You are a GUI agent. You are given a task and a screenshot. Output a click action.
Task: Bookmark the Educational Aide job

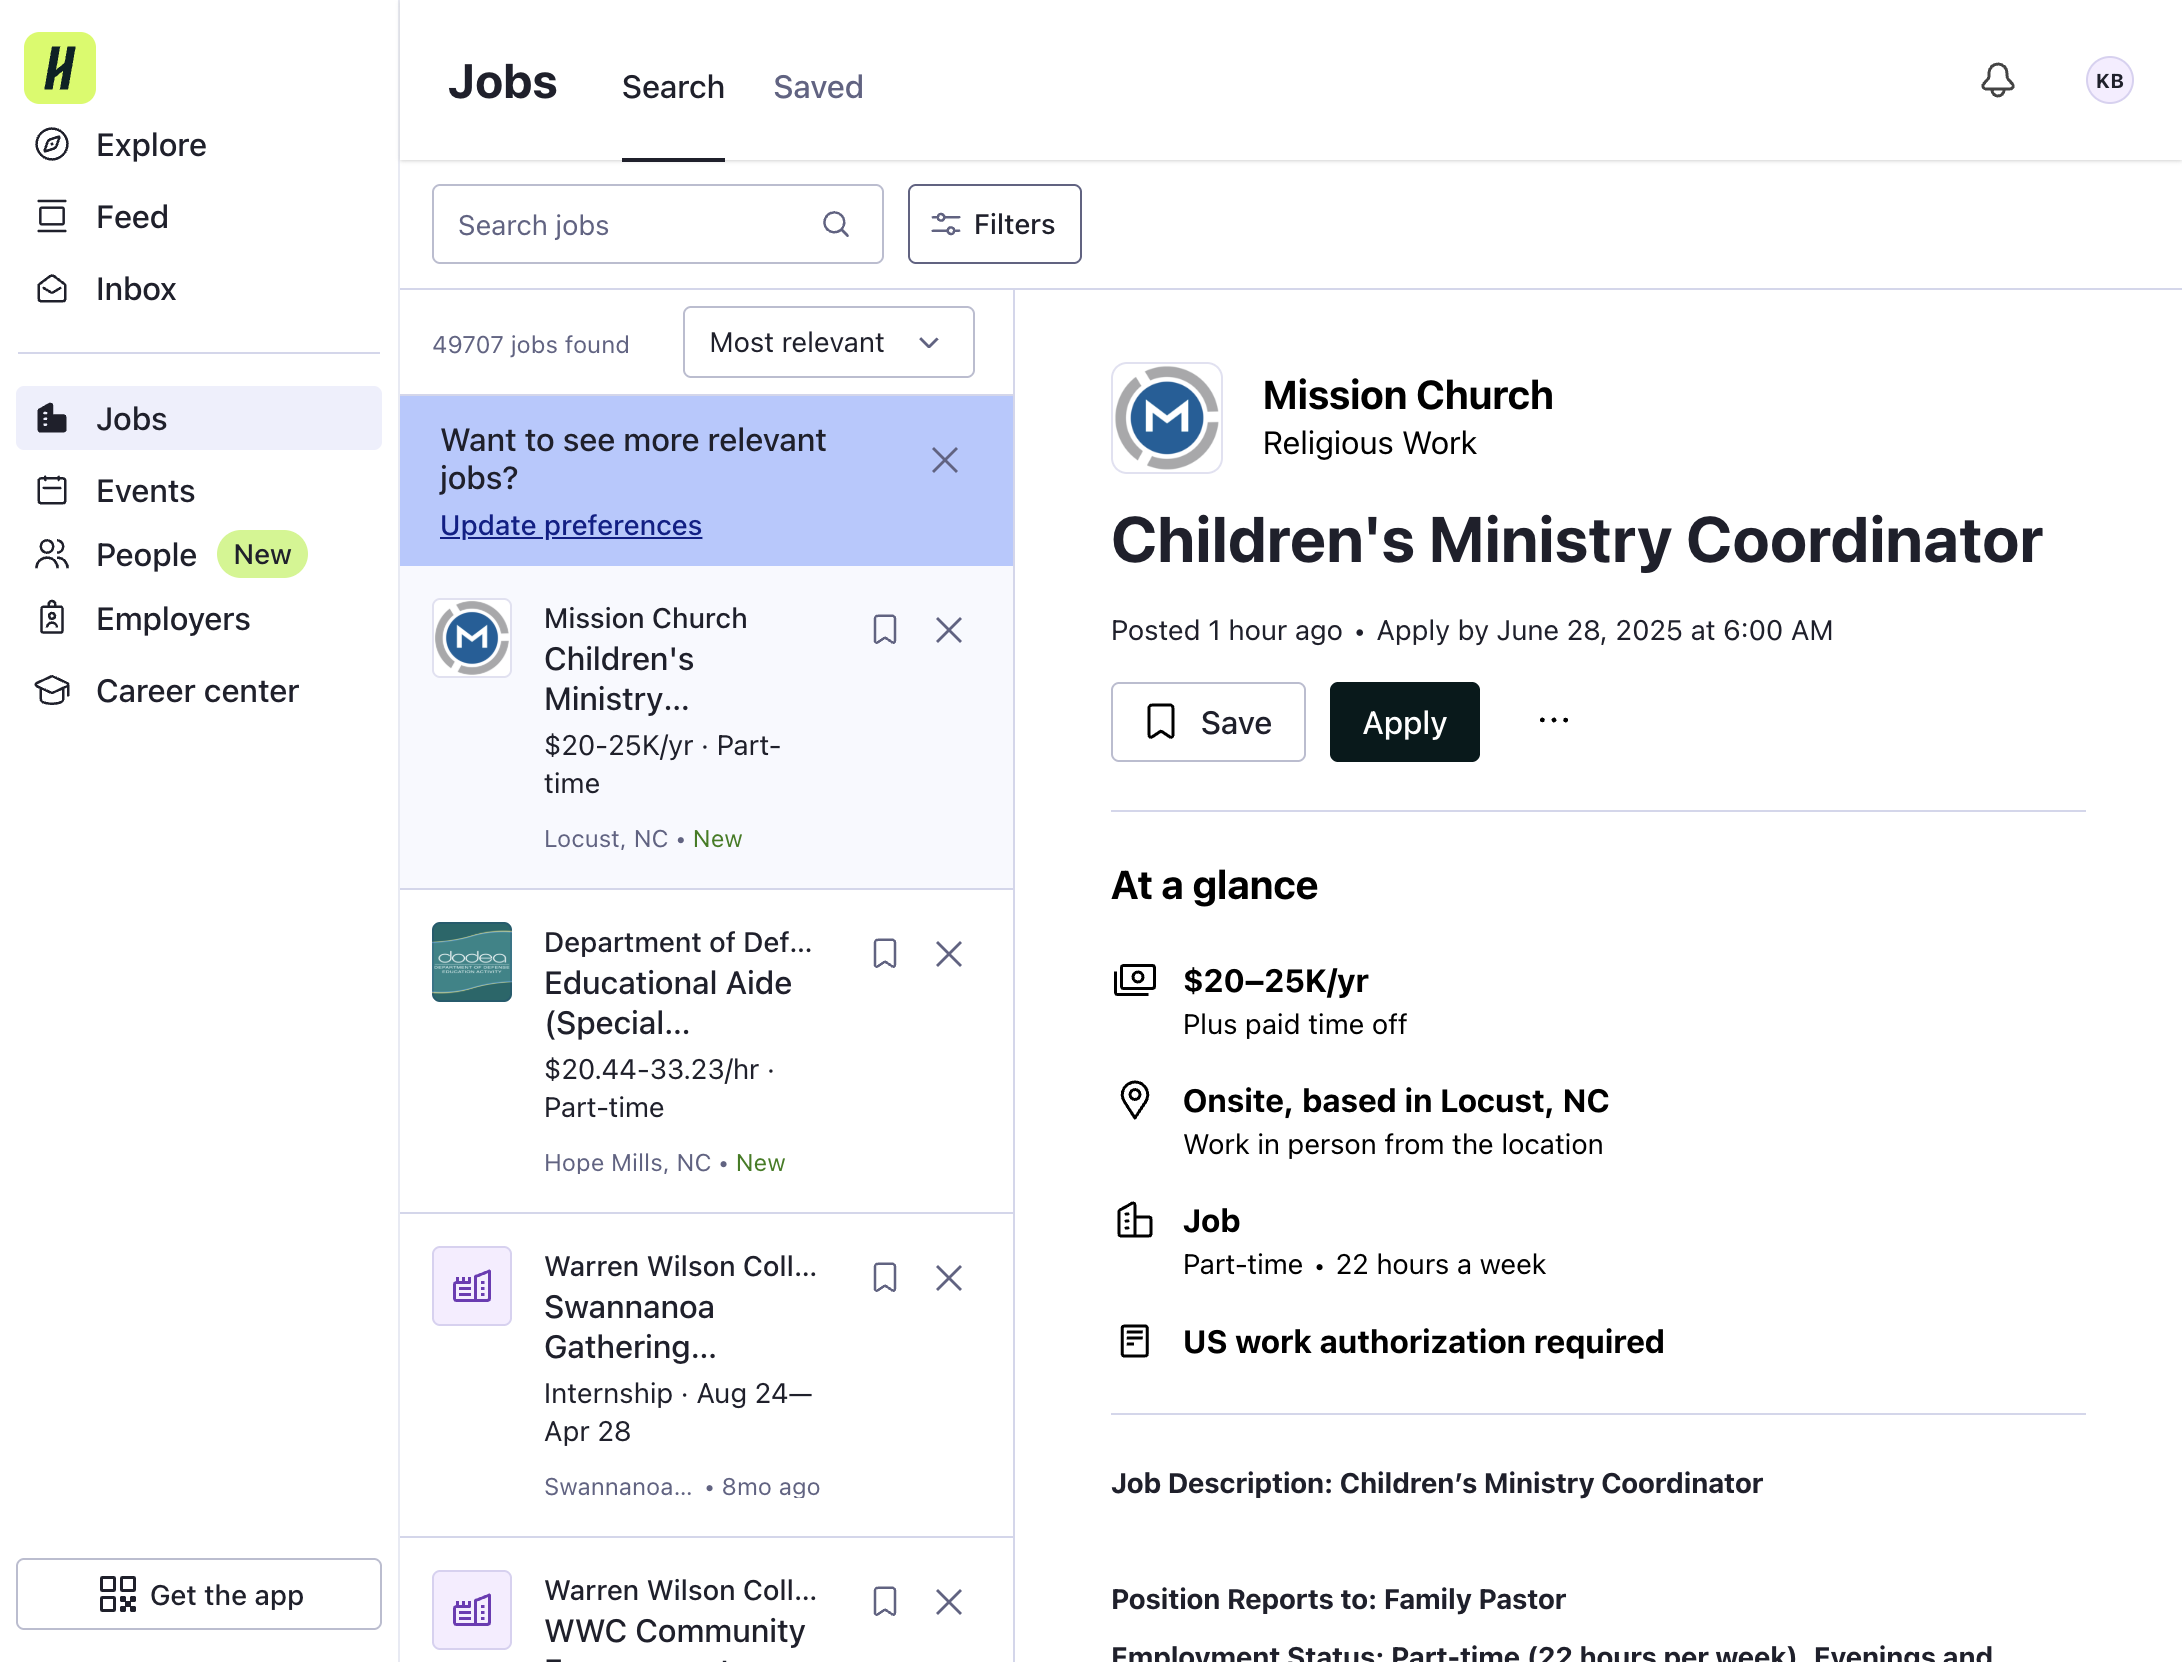[885, 954]
